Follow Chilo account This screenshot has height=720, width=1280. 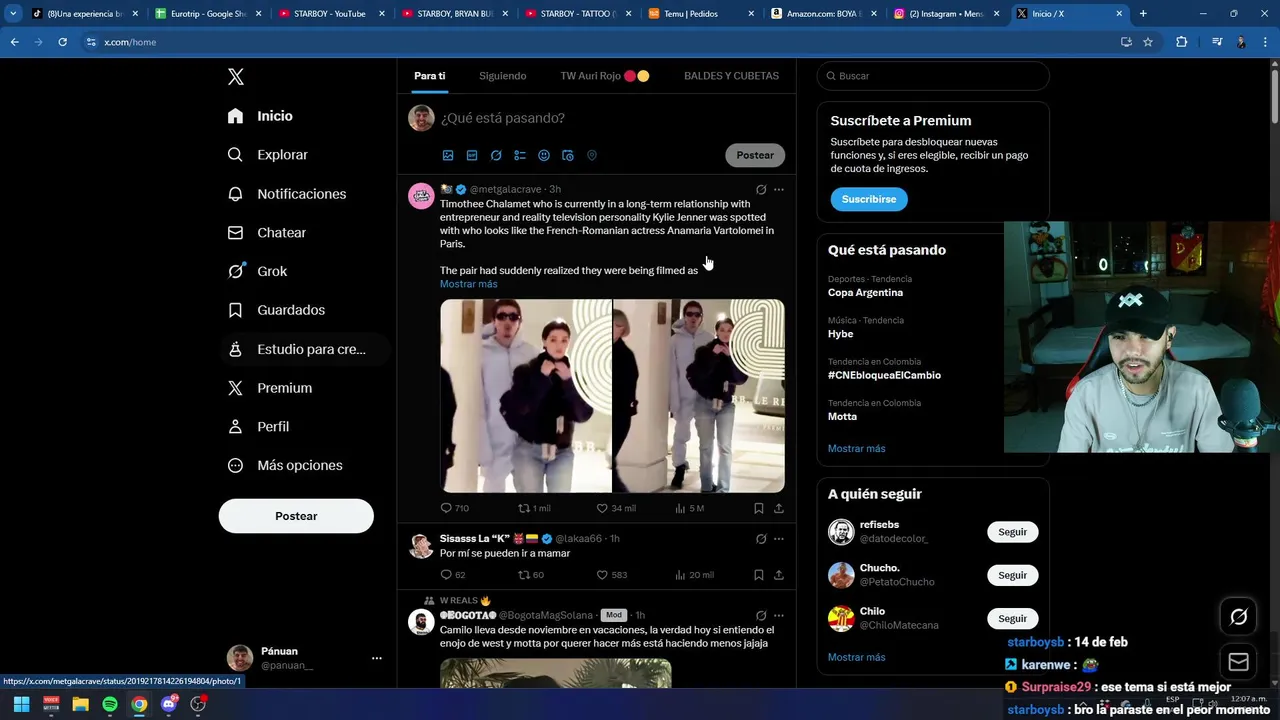[1012, 618]
